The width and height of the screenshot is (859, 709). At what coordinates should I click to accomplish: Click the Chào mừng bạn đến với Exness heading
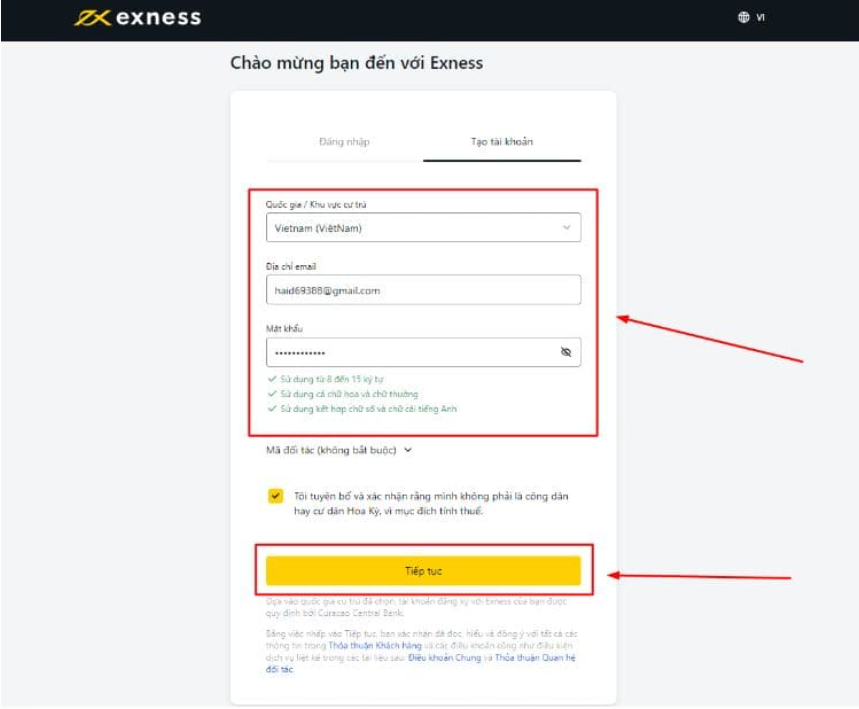click(356, 63)
